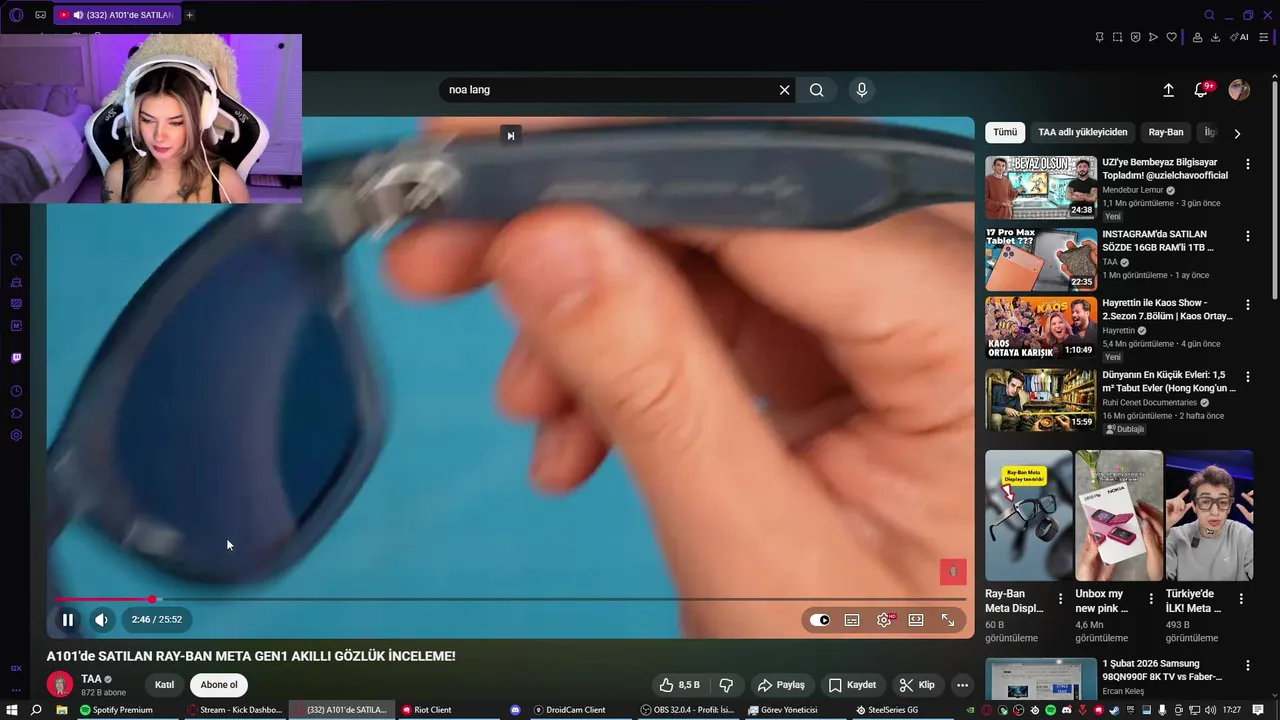
Task: Open ad blocker shield icon in toolbar
Action: coord(1135,37)
